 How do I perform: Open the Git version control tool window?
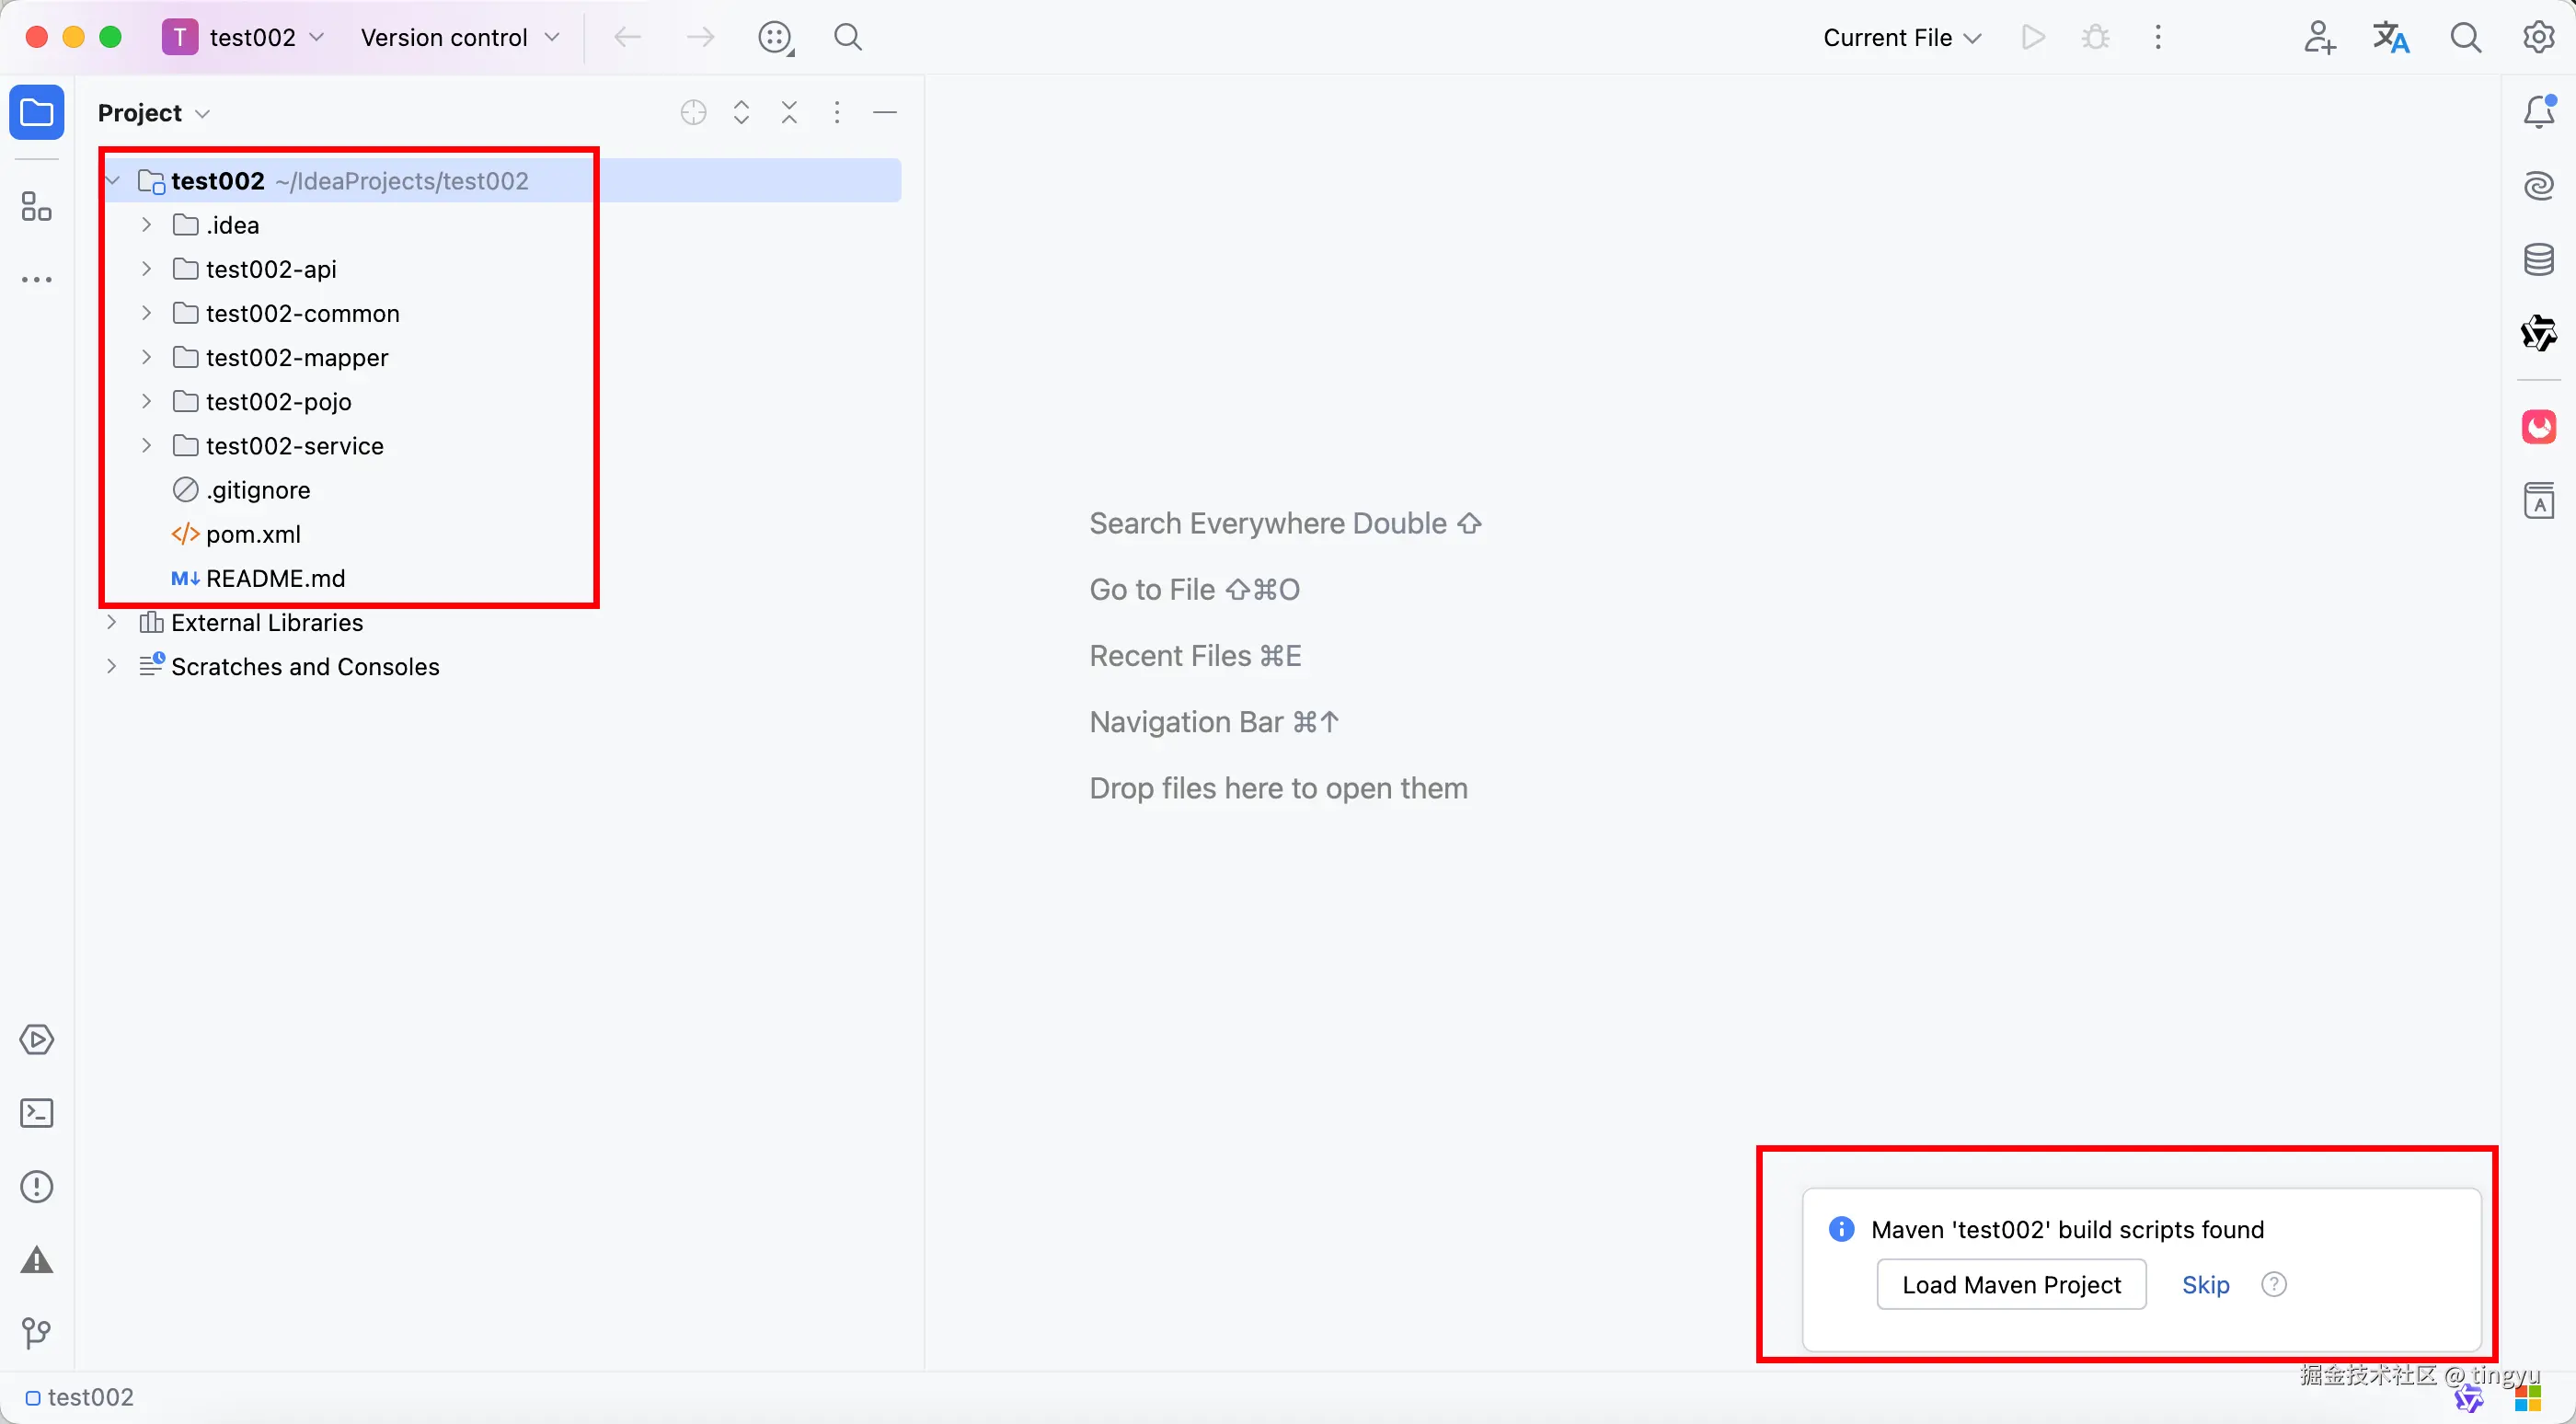tap(36, 1333)
